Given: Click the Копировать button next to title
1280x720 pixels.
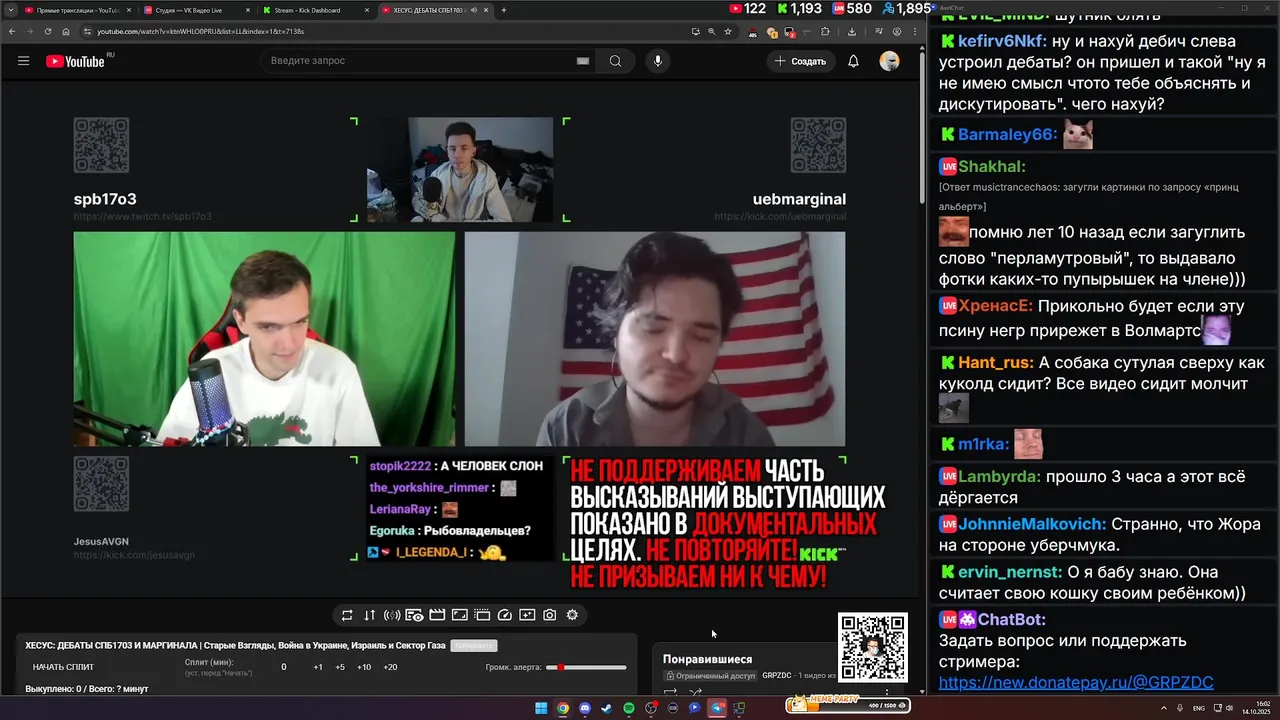Looking at the screenshot, I should click(x=474, y=645).
